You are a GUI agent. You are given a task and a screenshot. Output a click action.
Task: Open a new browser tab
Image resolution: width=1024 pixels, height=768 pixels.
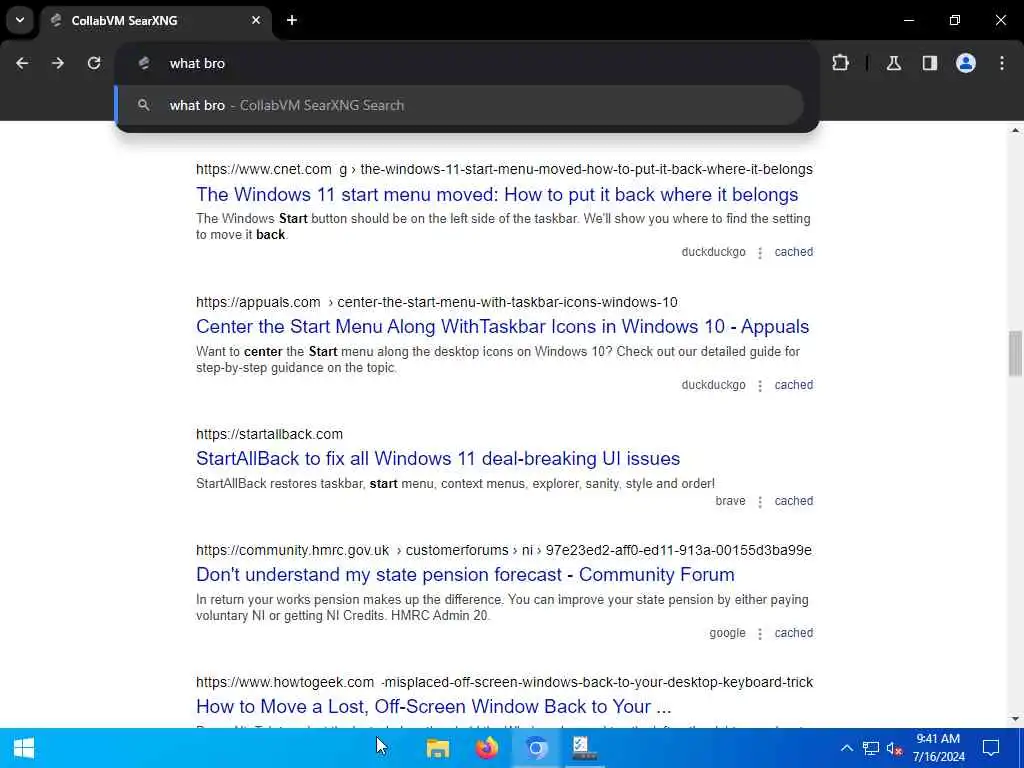point(292,20)
